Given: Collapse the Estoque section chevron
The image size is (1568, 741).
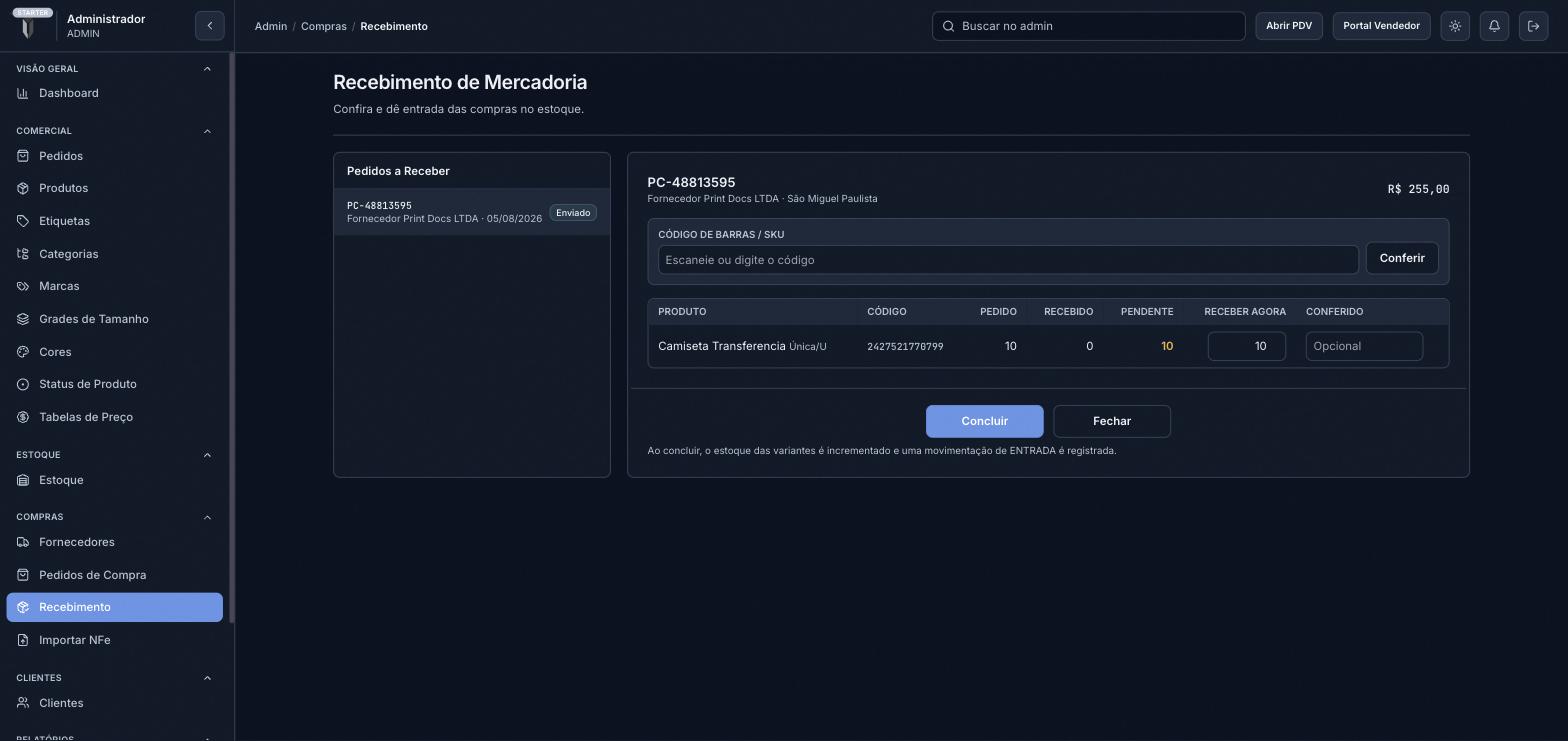Looking at the screenshot, I should click(x=207, y=455).
